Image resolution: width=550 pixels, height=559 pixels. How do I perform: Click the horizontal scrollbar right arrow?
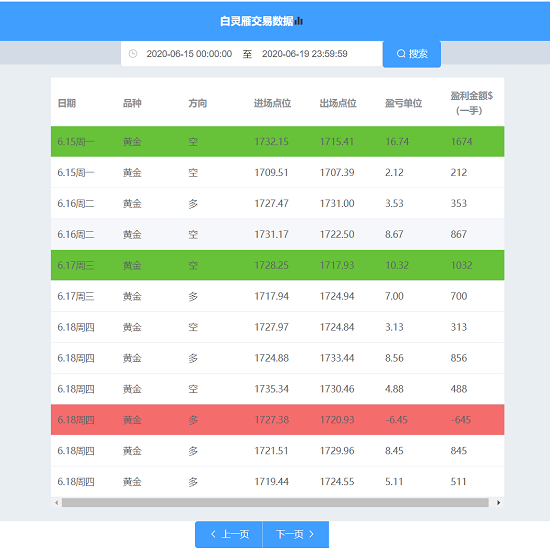[x=498, y=503]
